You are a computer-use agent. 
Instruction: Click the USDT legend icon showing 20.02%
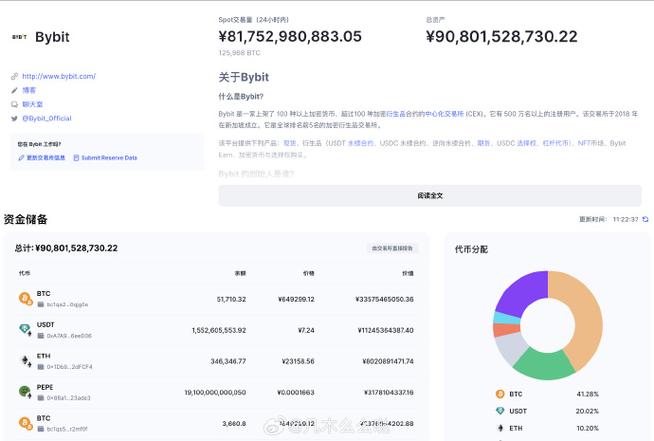tap(500, 411)
